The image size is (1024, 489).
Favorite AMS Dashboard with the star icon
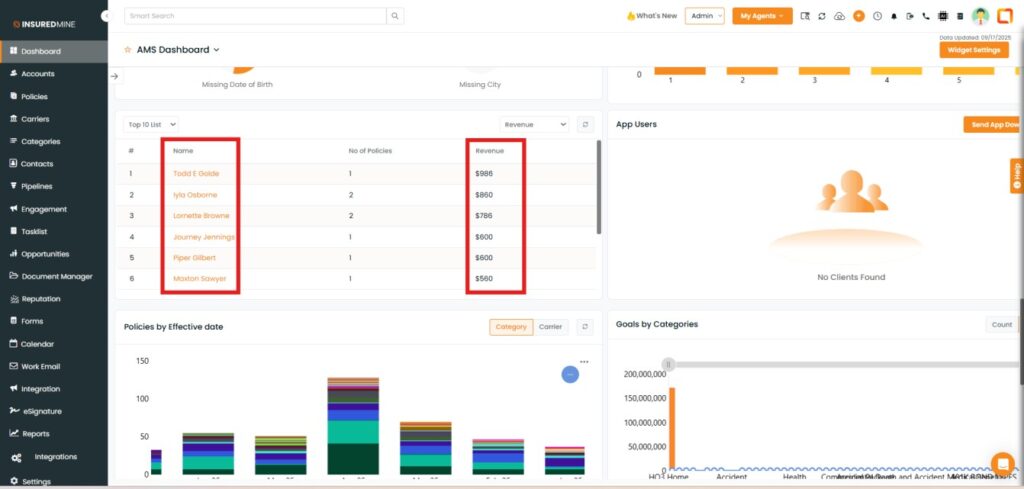tap(127, 49)
